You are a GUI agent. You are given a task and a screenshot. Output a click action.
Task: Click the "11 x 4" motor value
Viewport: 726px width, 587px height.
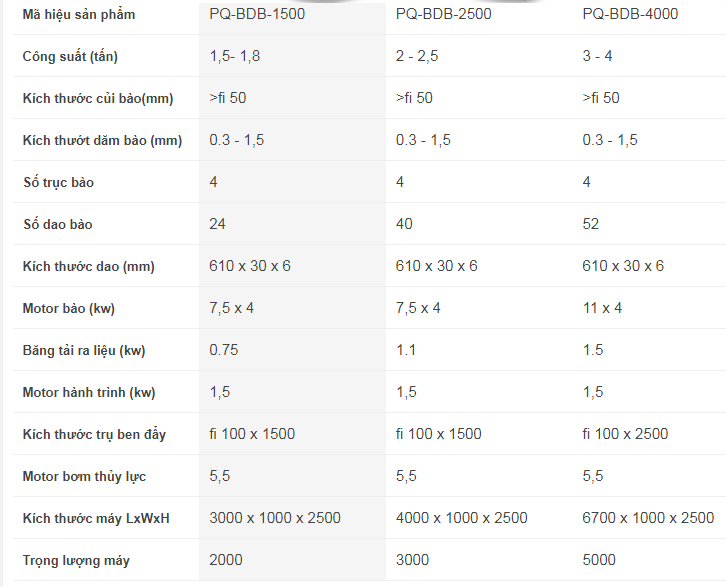(x=602, y=308)
